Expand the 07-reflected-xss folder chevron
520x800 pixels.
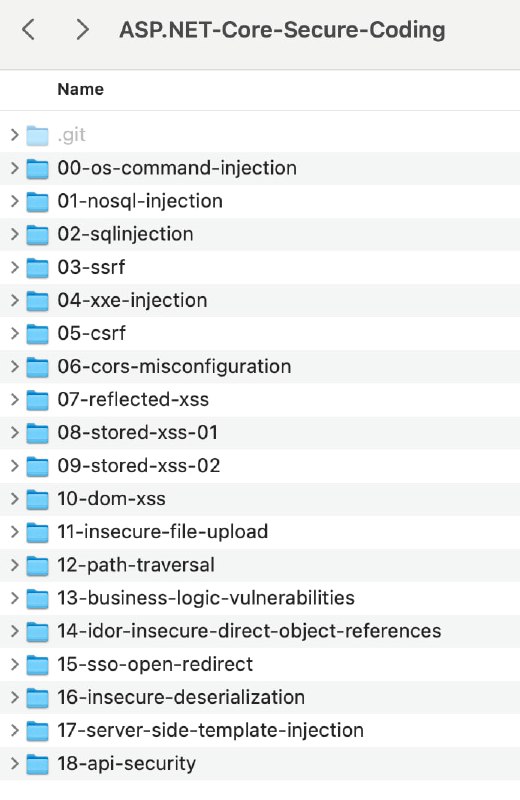tap(15, 399)
